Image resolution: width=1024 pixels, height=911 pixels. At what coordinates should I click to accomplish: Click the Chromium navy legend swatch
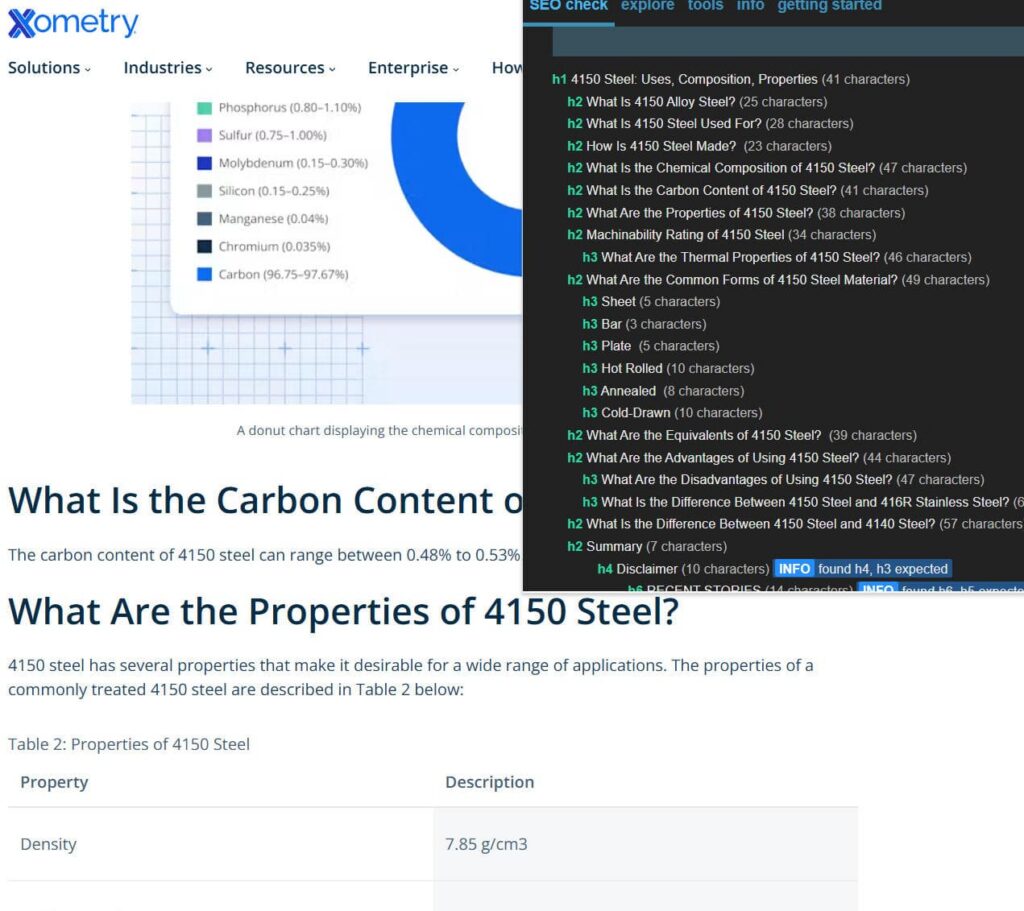pyautogui.click(x=204, y=246)
